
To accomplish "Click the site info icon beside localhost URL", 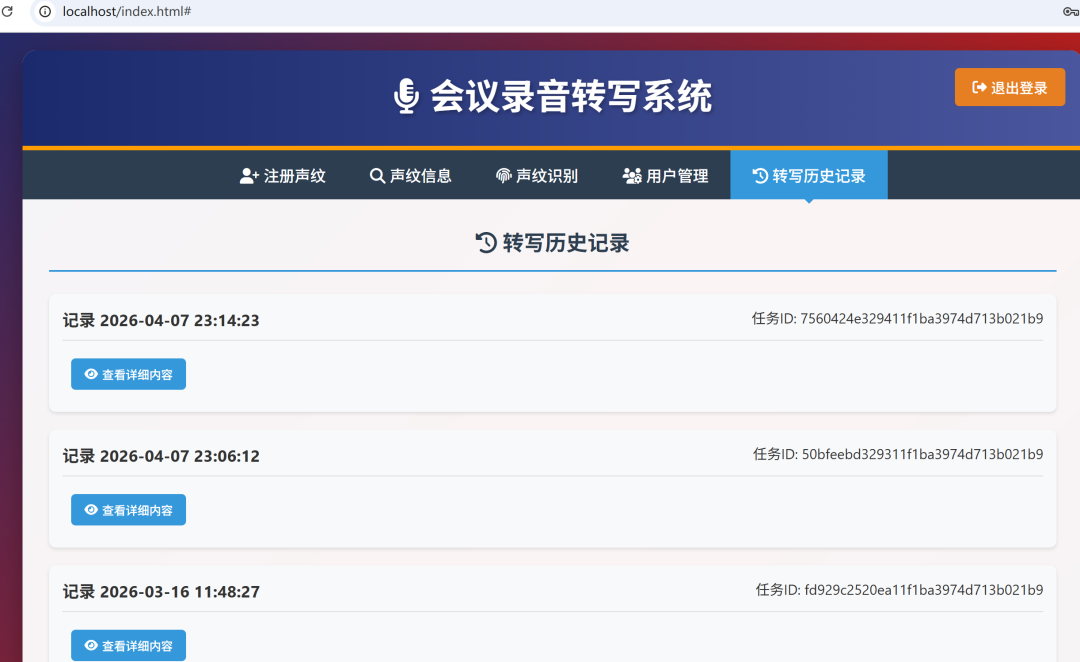I will [45, 12].
